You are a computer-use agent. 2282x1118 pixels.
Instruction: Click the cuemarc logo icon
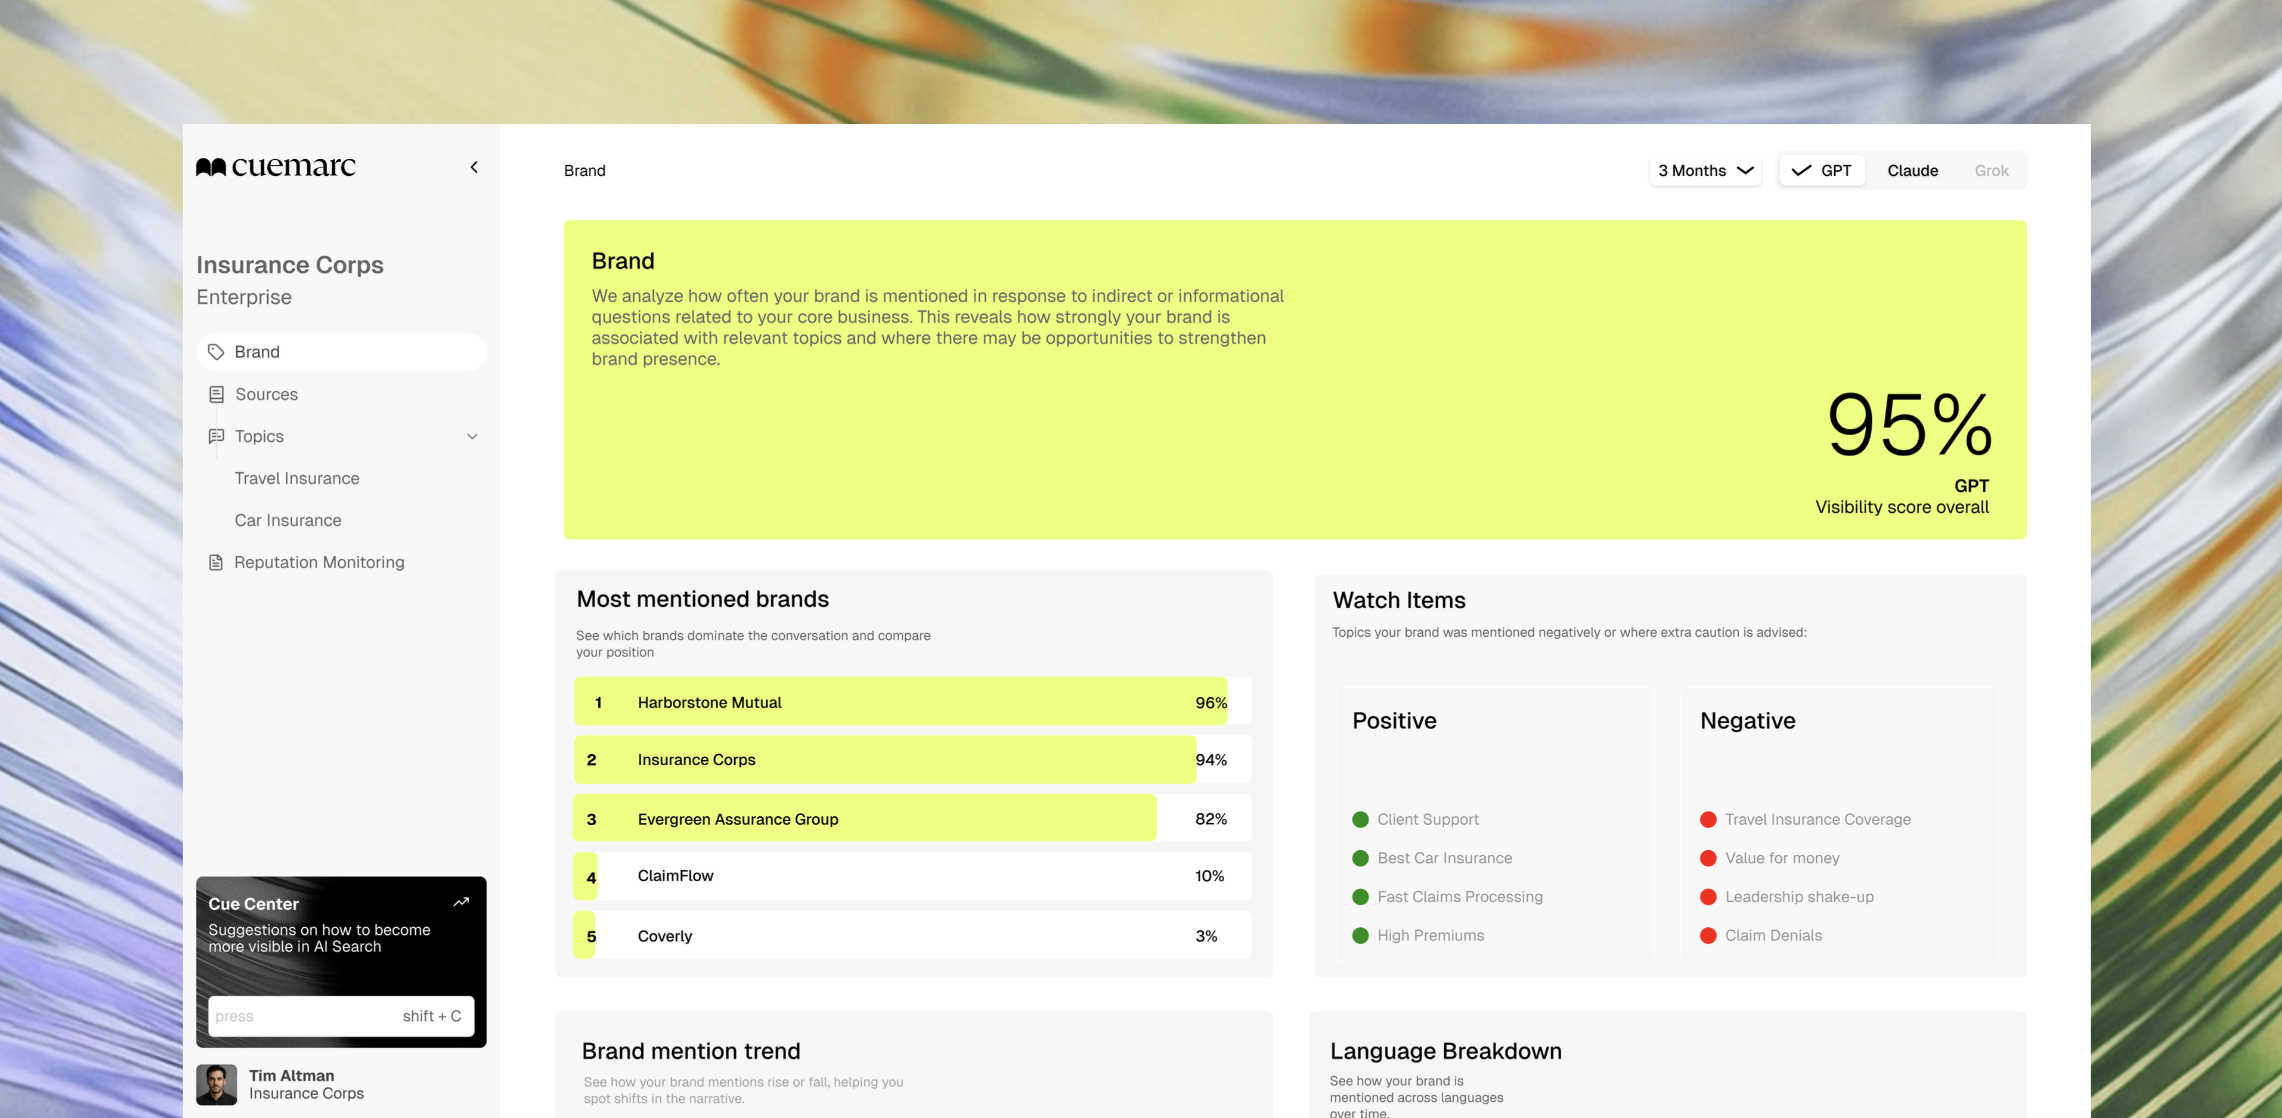(x=211, y=167)
